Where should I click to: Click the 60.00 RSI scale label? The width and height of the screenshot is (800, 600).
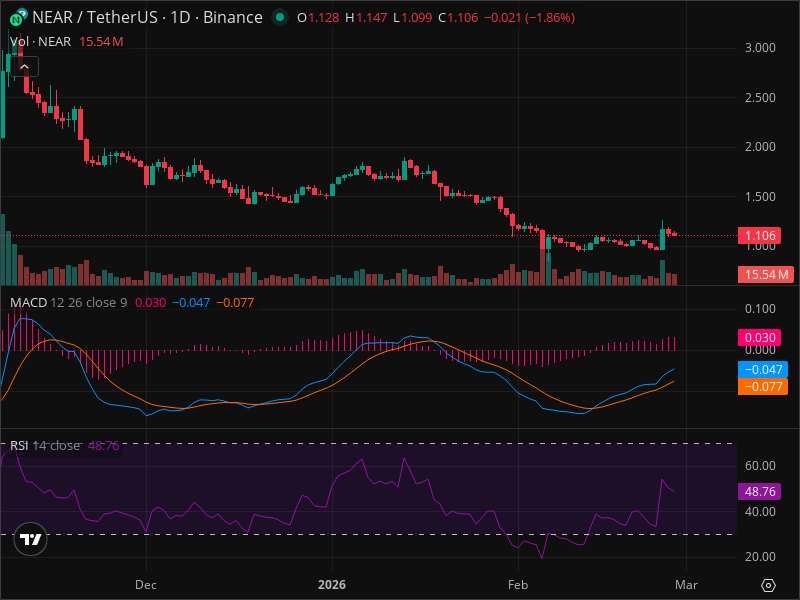(760, 465)
